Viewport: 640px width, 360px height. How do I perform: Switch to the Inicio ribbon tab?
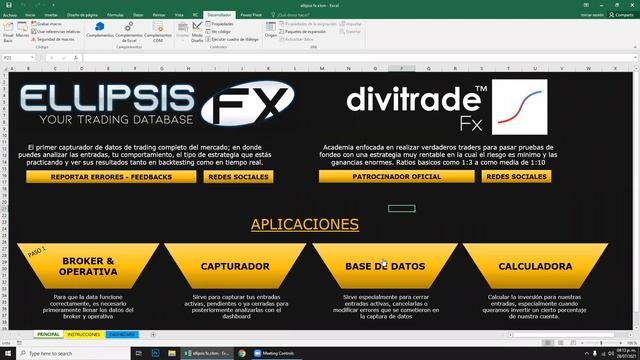click(30, 15)
